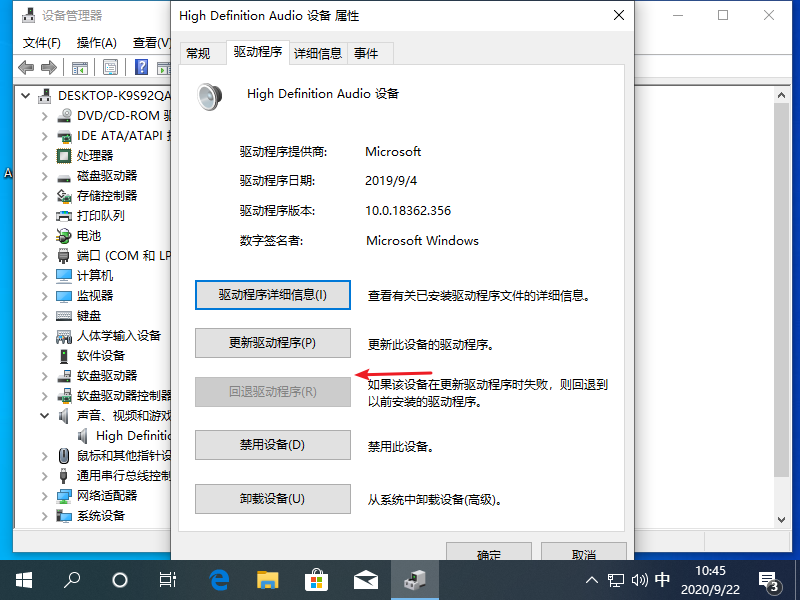
Task: Select 端口 (COM 和 LPT) tree item
Action: tap(123, 256)
